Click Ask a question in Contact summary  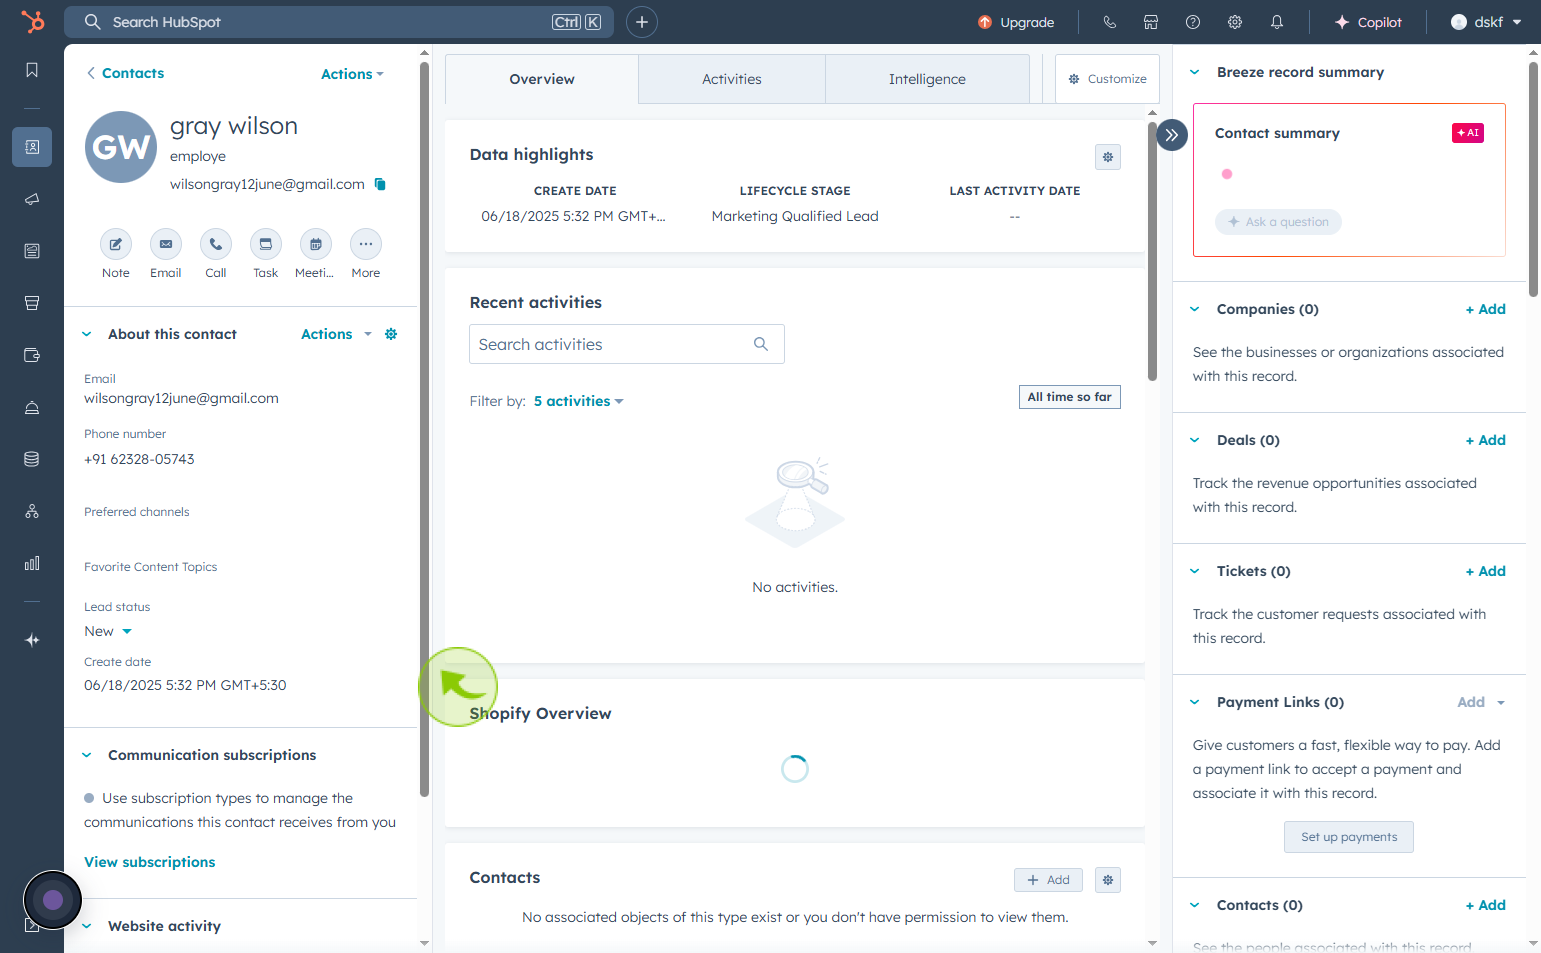click(1278, 222)
